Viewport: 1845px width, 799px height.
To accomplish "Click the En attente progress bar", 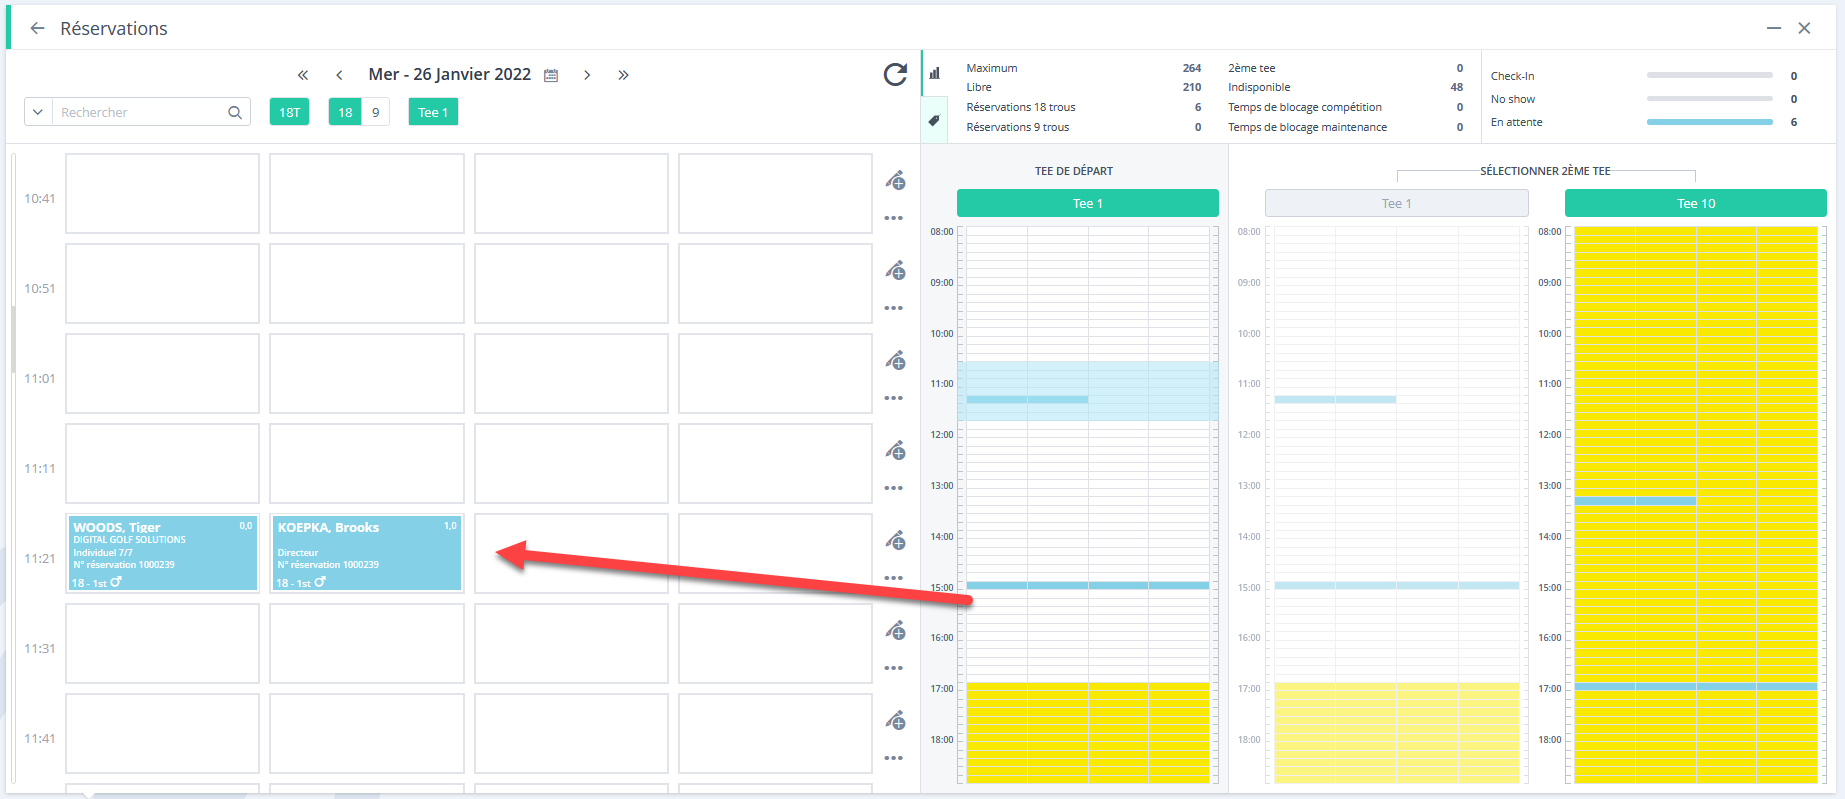I will (1710, 122).
